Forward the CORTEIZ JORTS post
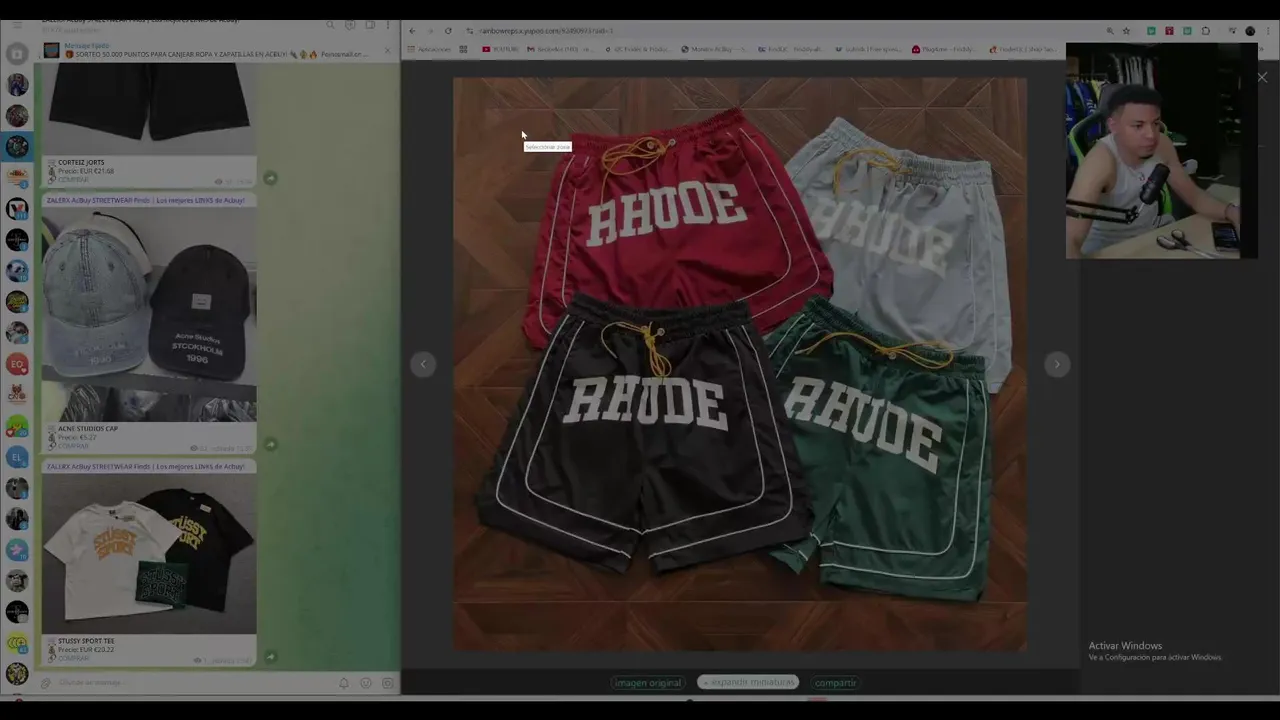The height and width of the screenshot is (720, 1280). 270,178
